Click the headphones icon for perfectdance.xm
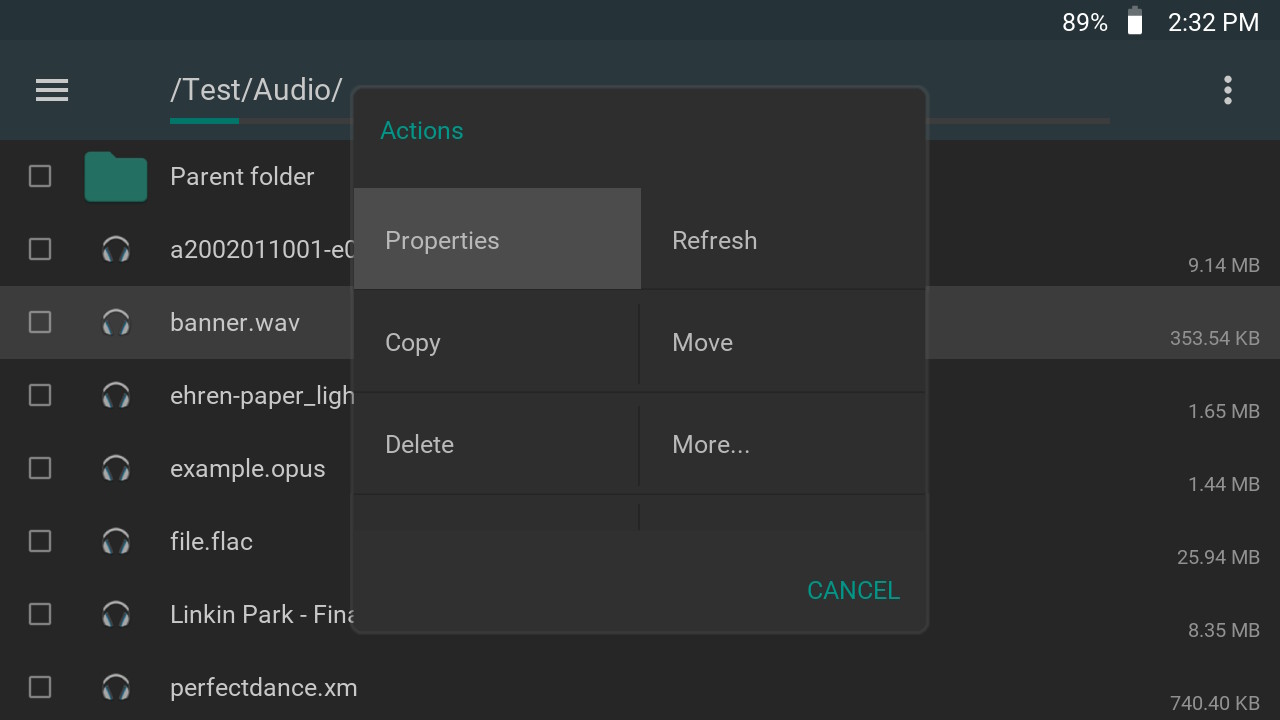The image size is (1280, 720). tap(116, 687)
